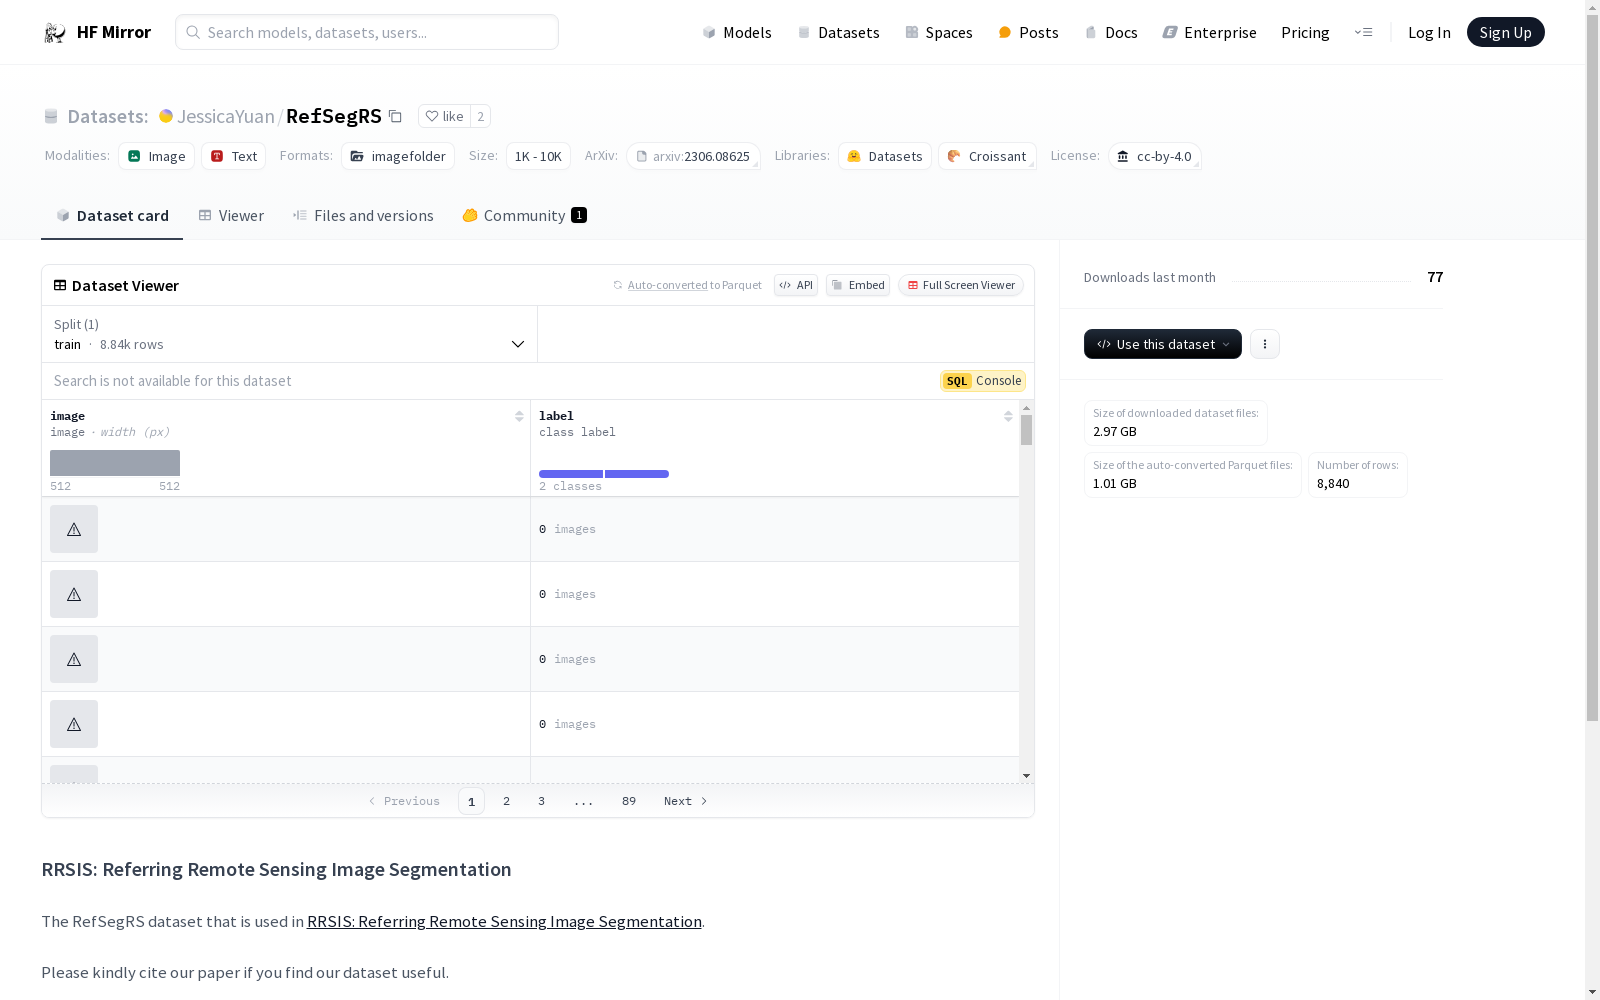Click the HF Mirror logo icon
Screen dimensions: 1600x1000
pyautogui.click(x=54, y=33)
